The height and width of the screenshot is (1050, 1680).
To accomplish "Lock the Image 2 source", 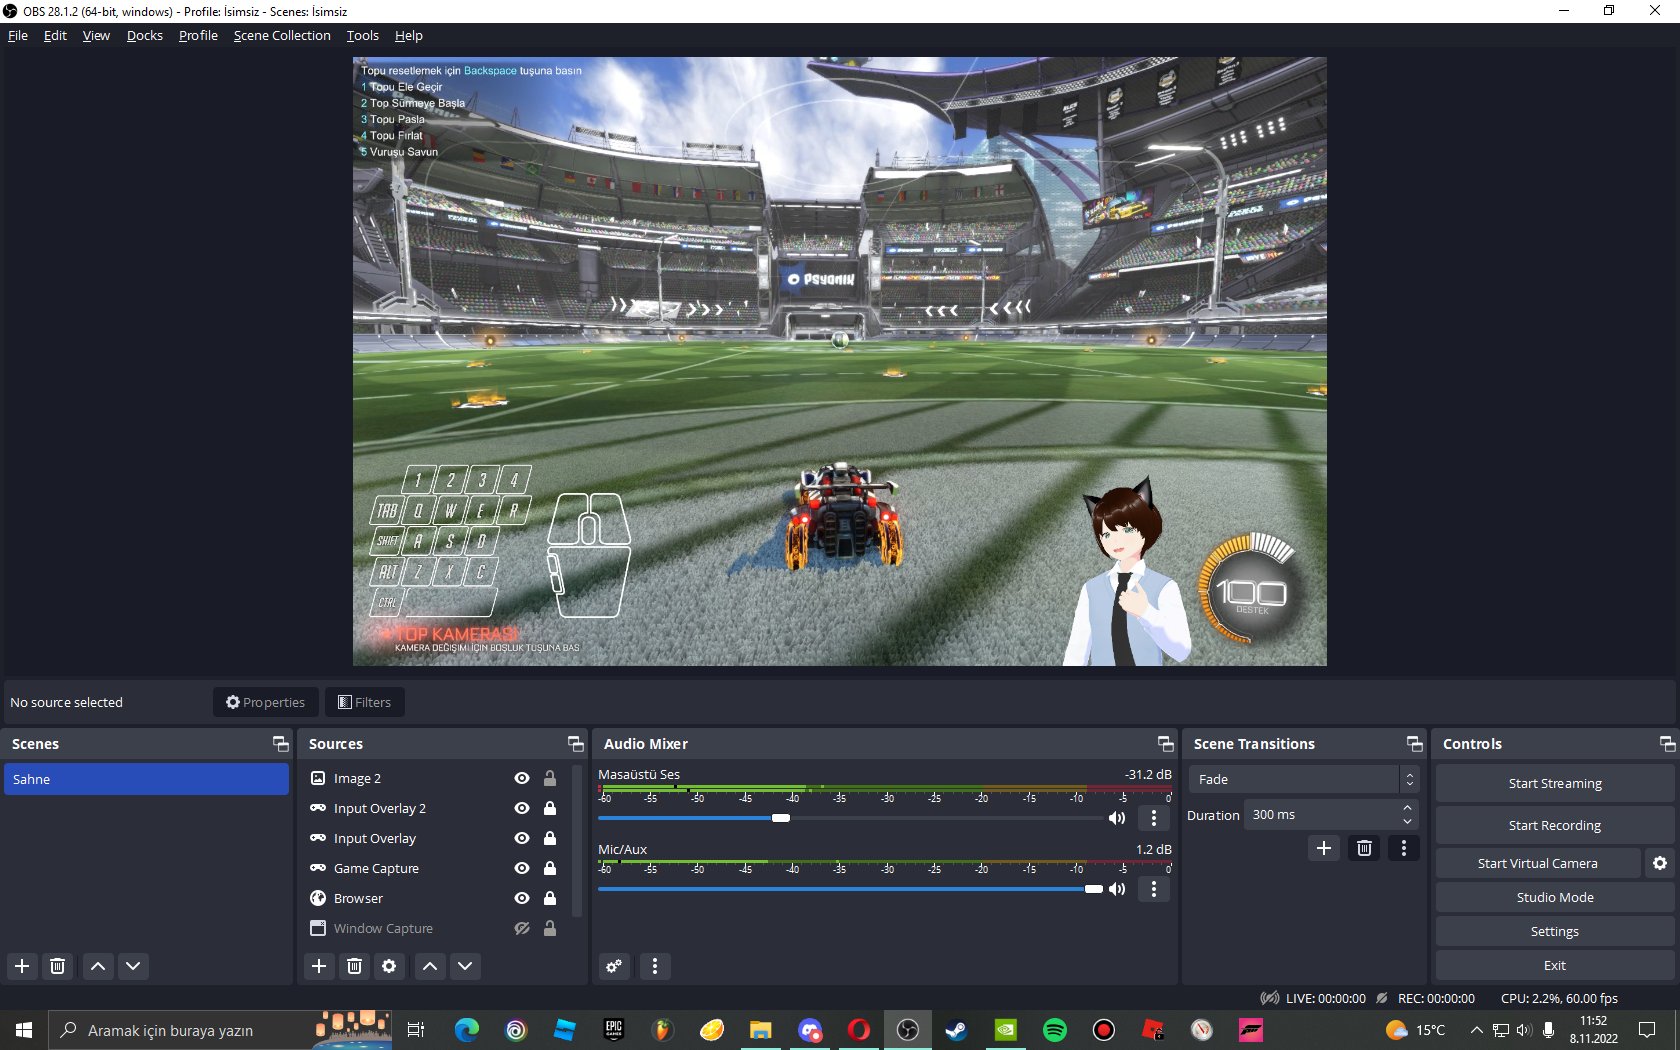I will tap(550, 778).
